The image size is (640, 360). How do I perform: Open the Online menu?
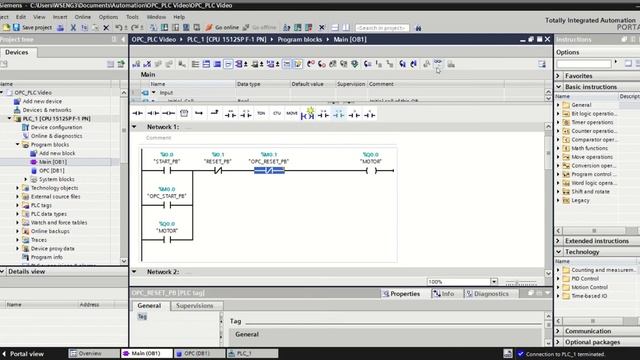point(82,17)
